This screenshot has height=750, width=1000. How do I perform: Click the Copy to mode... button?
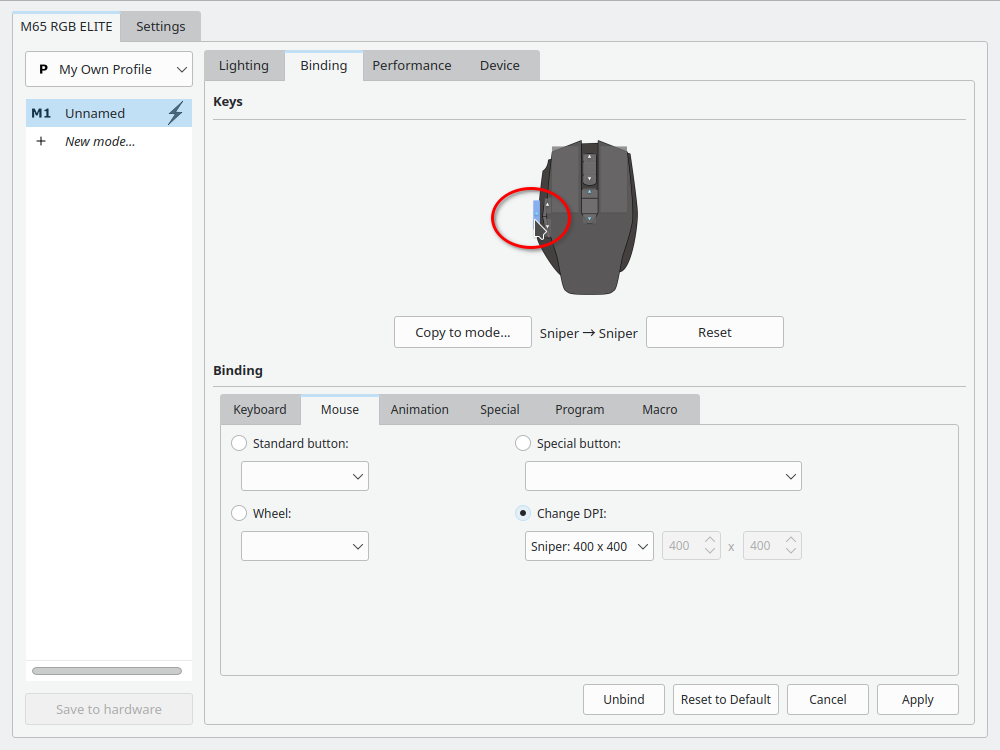463,332
